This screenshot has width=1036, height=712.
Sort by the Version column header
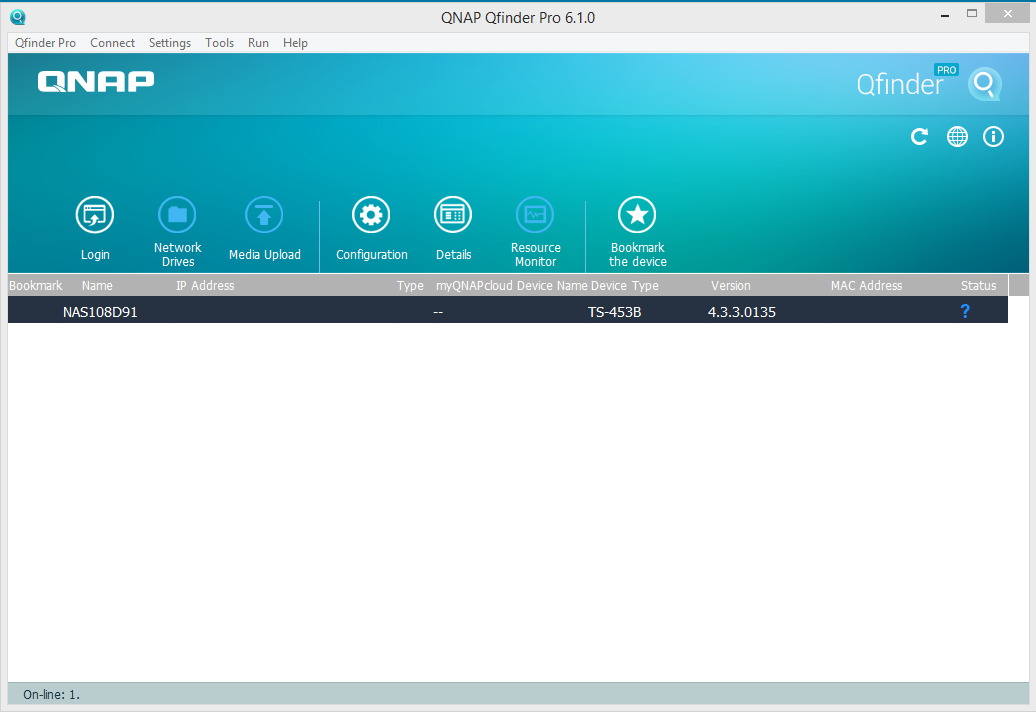tap(731, 285)
